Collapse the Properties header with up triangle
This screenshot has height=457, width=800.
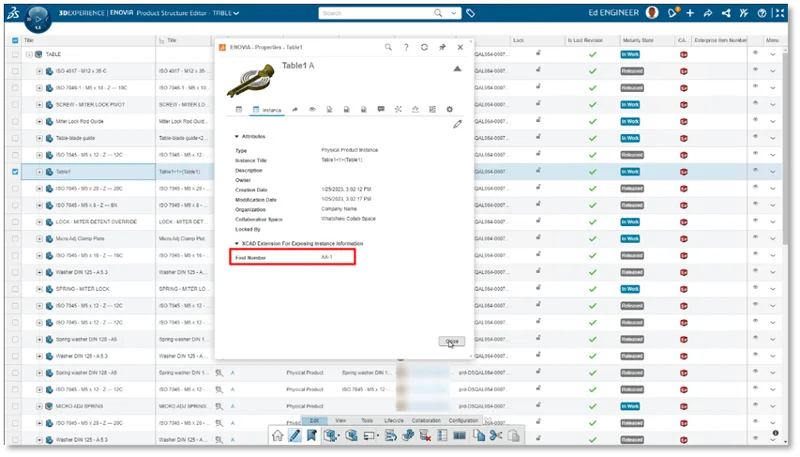point(457,69)
